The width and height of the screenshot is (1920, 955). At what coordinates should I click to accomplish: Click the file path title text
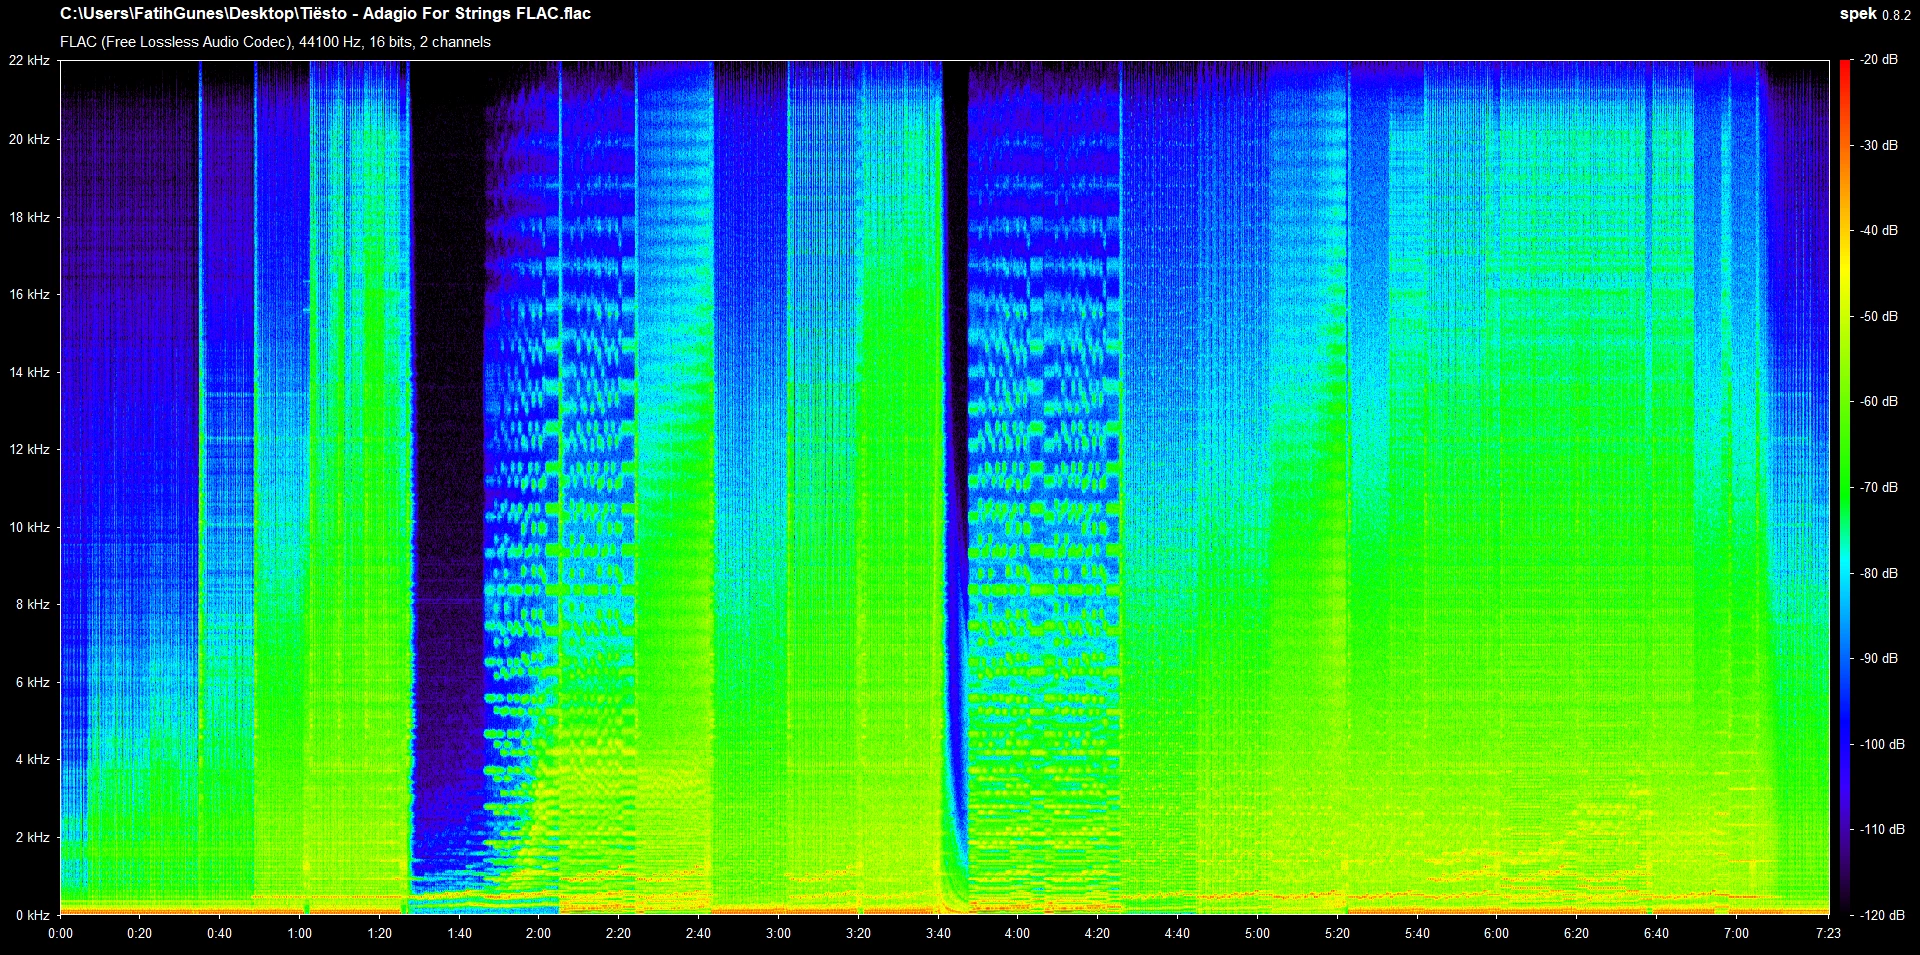point(325,14)
